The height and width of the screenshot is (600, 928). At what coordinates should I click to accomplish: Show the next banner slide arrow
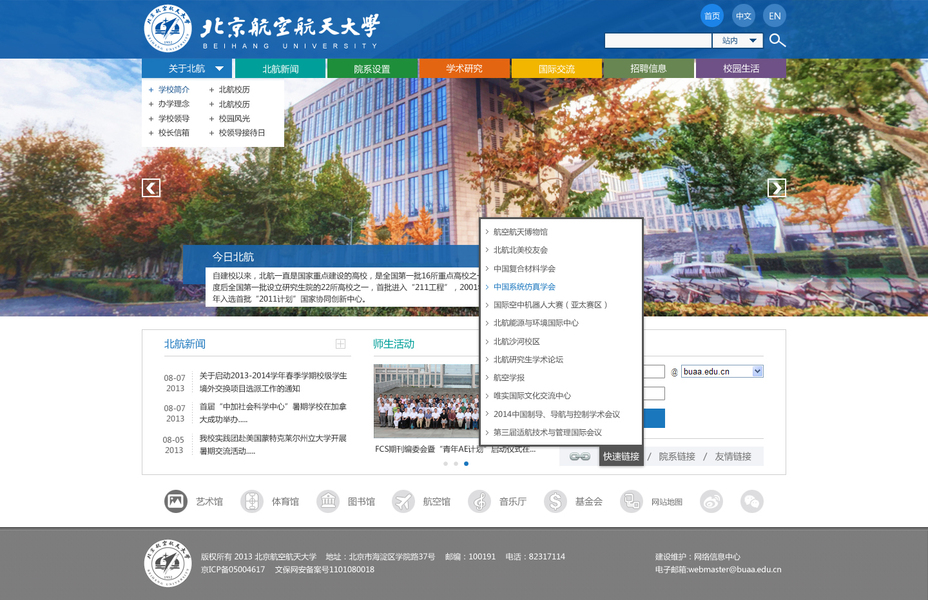coord(776,188)
